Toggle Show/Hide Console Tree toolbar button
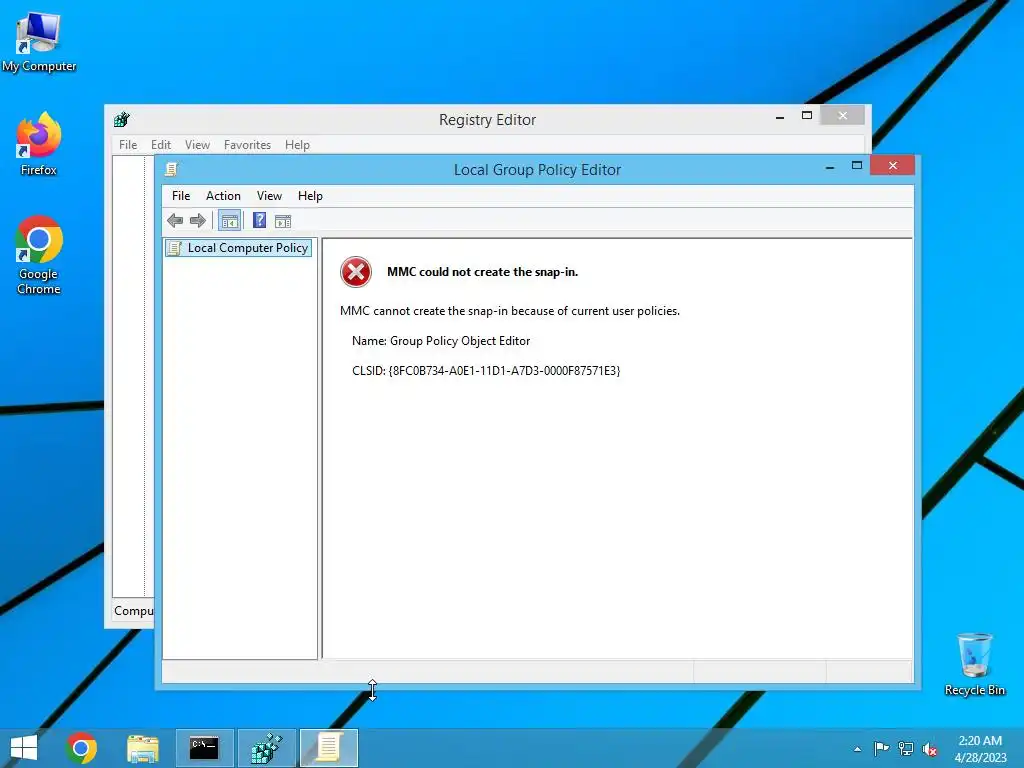This screenshot has width=1024, height=768. point(229,221)
